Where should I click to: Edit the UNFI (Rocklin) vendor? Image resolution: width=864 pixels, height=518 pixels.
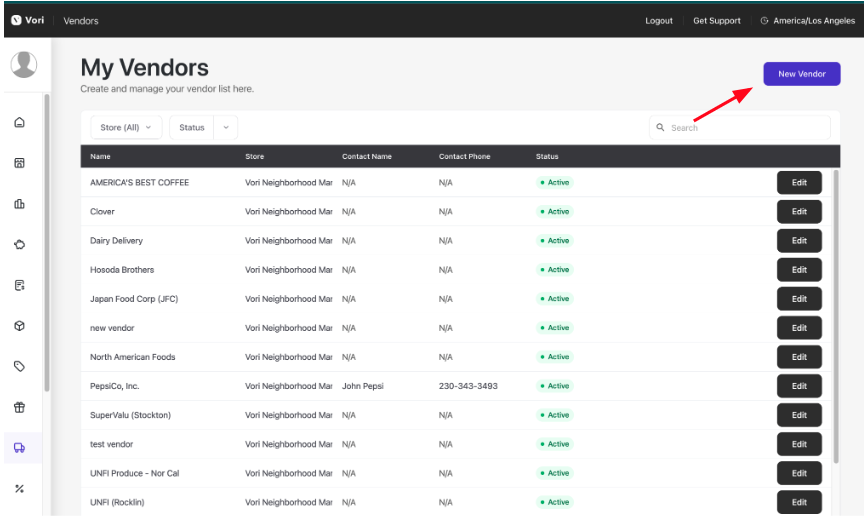point(799,502)
